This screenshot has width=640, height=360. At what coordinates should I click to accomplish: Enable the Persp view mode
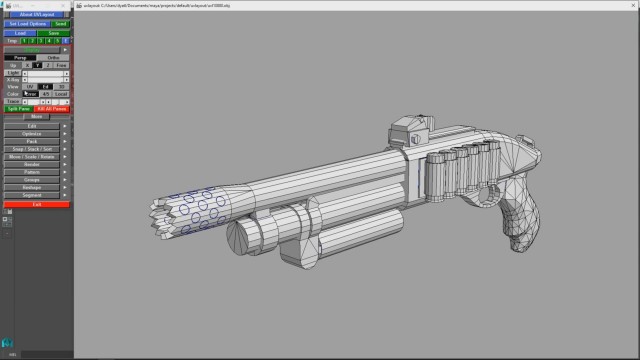pos(20,58)
